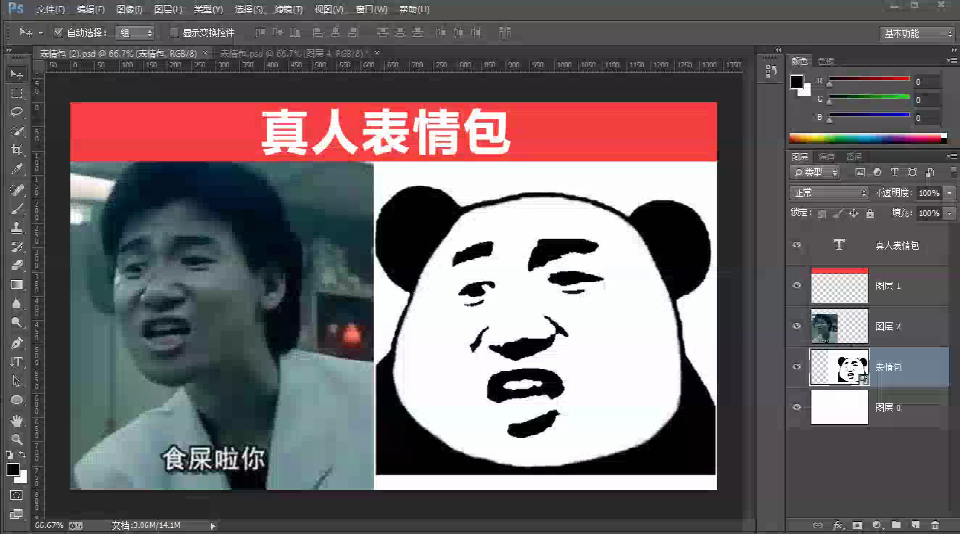Click the zoom percentage field in status bar
The height and width of the screenshot is (534, 960).
49,525
